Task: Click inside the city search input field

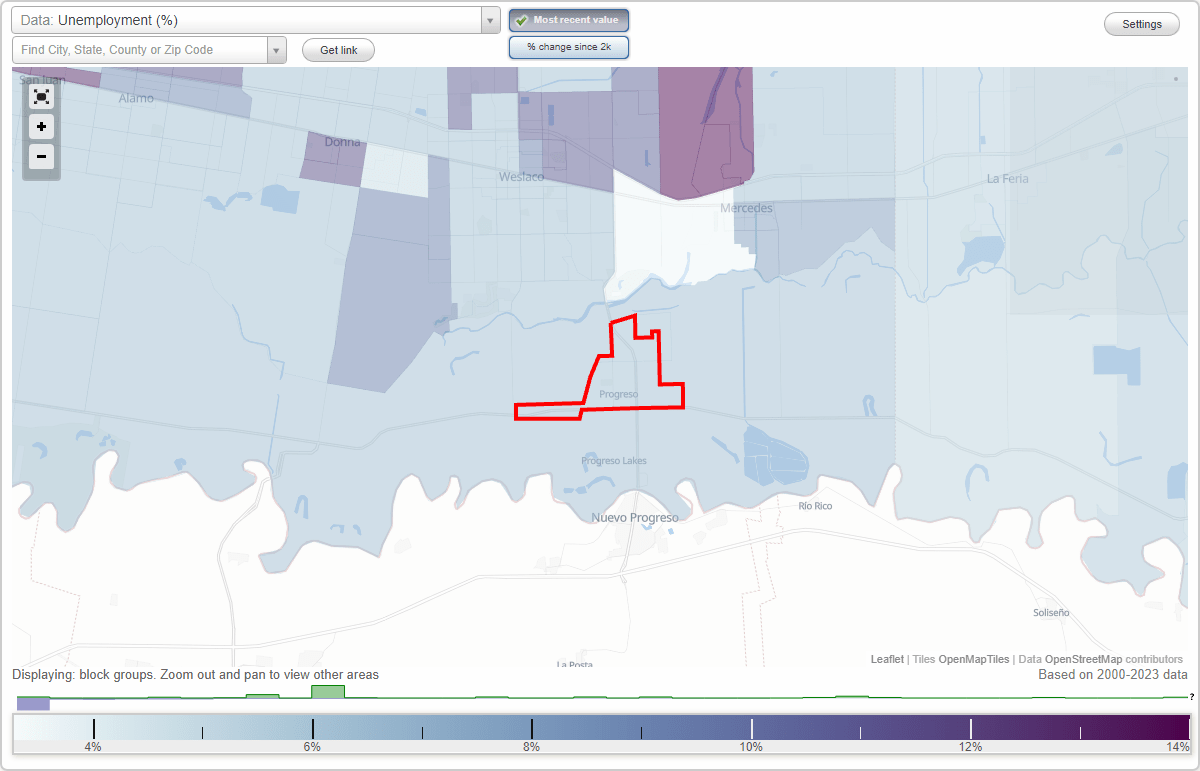Action: [140, 48]
